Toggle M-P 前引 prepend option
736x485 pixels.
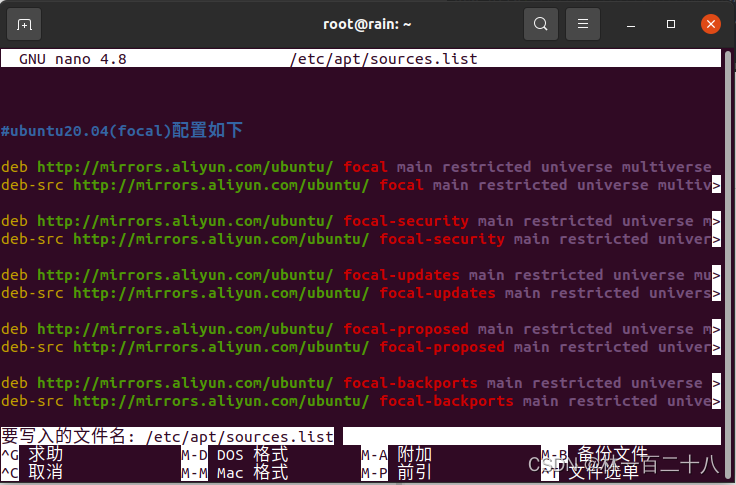[397, 472]
